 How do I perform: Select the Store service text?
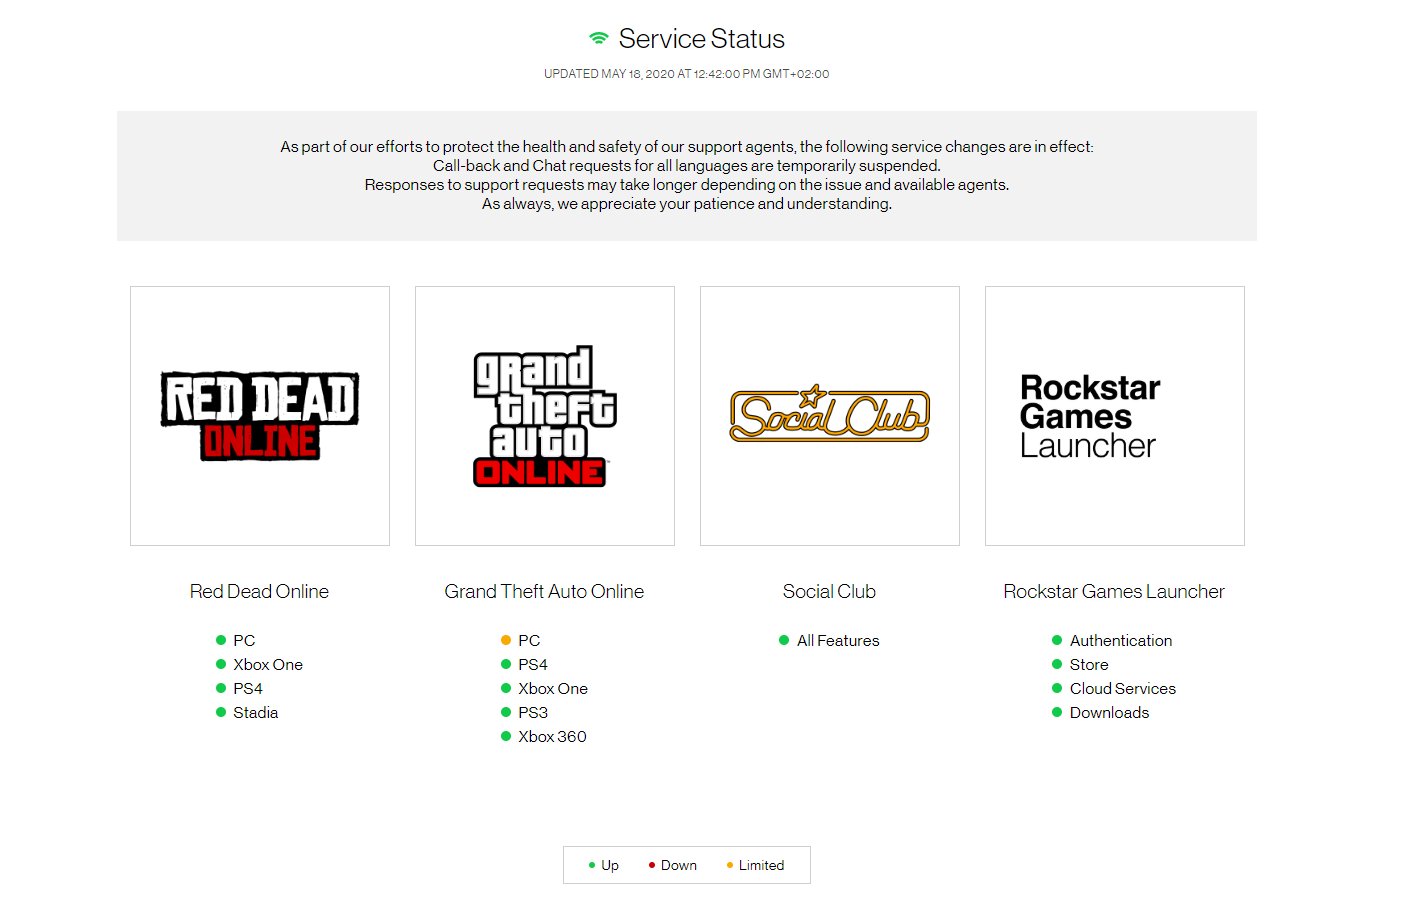pos(1089,664)
